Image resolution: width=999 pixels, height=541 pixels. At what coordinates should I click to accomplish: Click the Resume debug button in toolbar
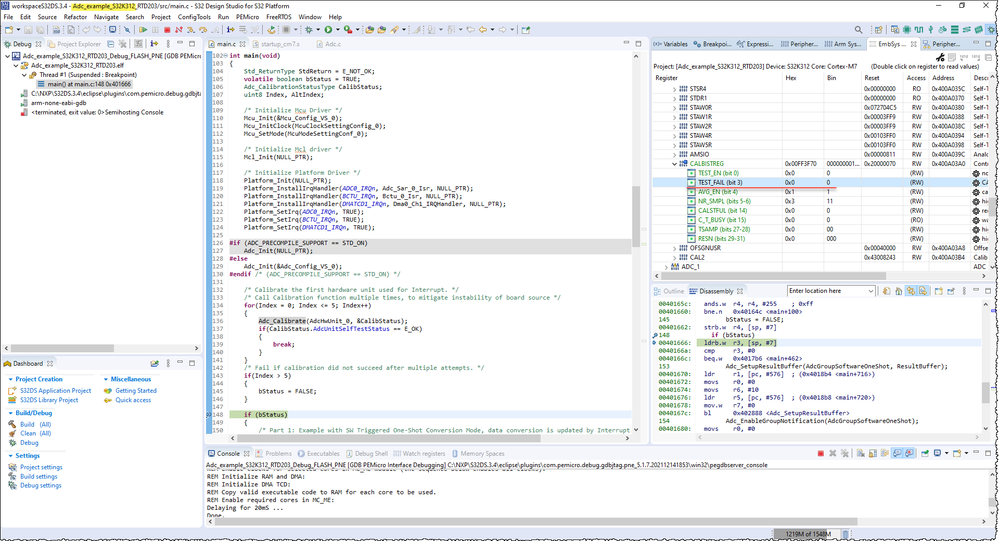[x=143, y=30]
